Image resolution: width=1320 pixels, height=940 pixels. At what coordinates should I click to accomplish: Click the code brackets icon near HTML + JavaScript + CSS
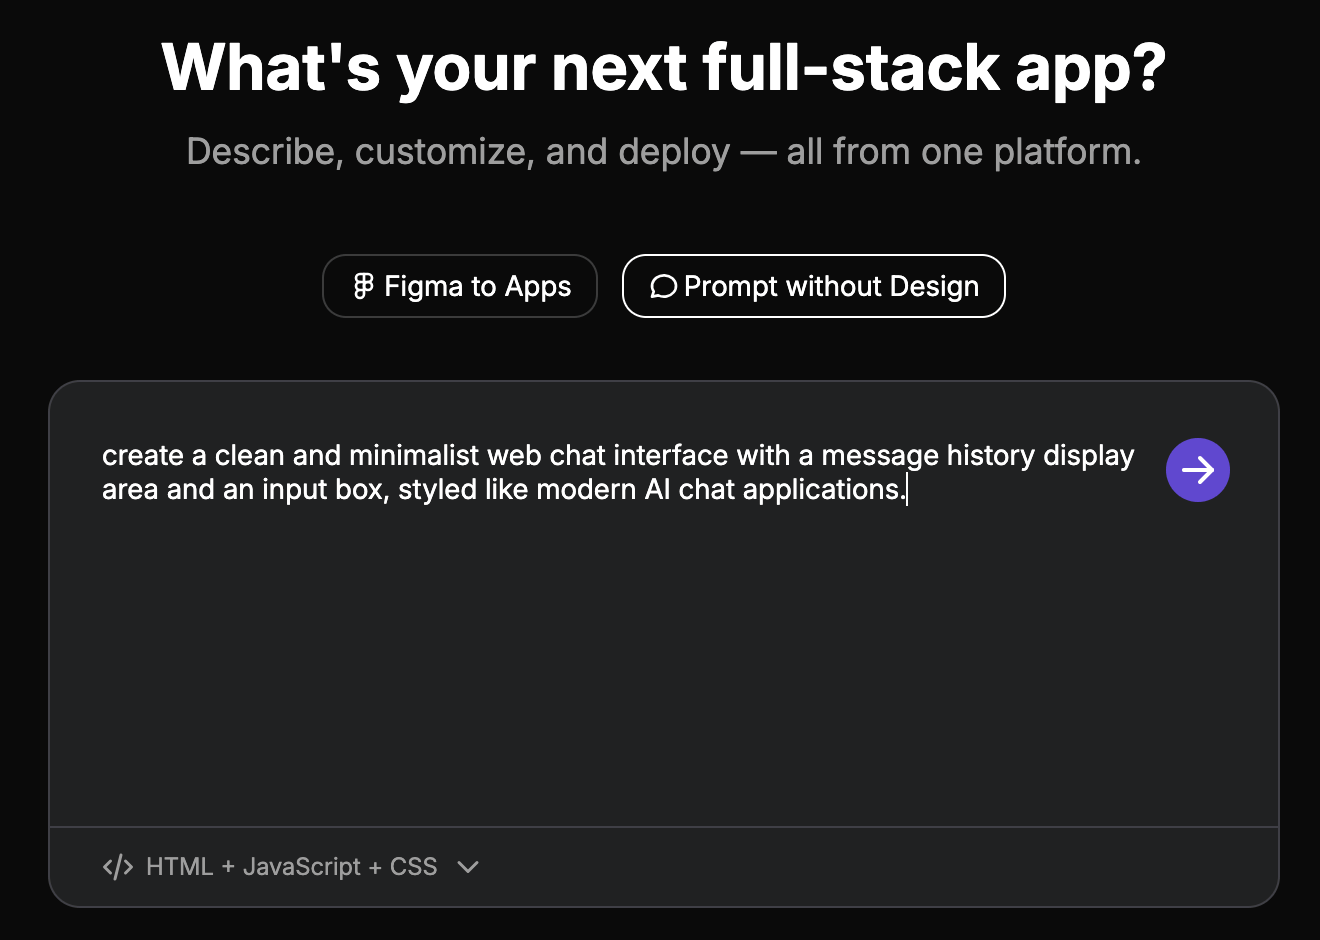(x=117, y=866)
